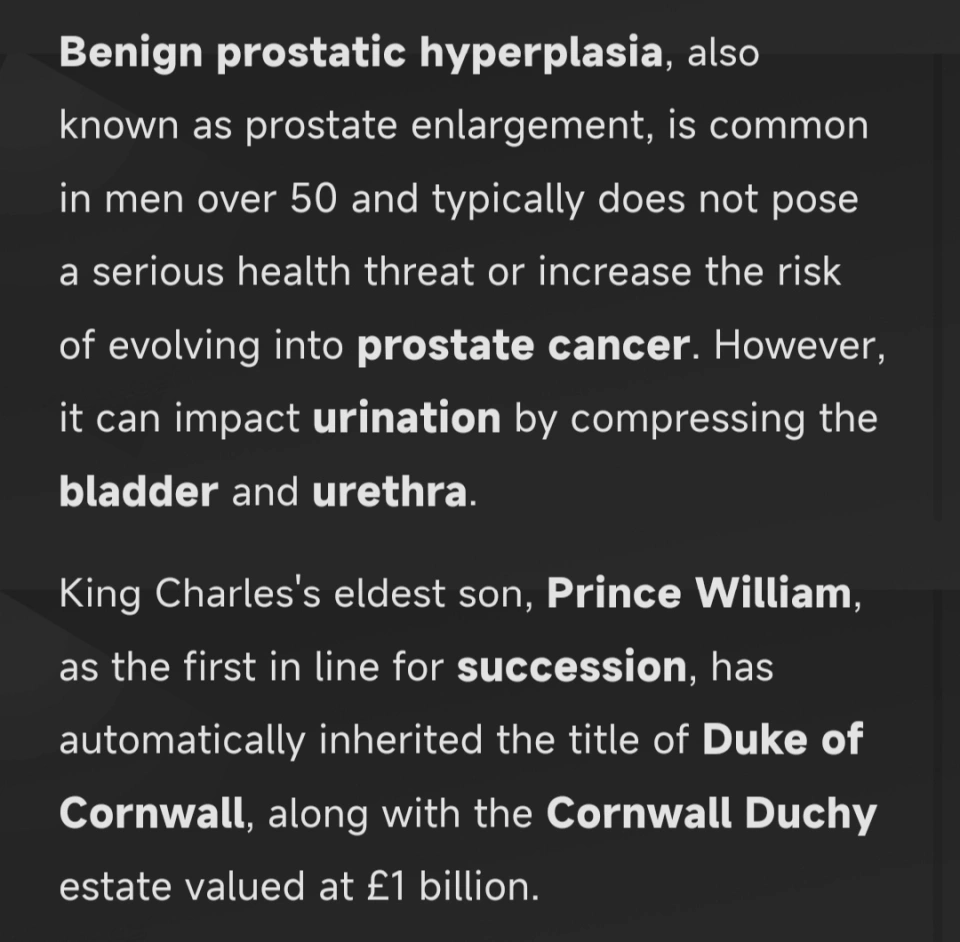
Task: Click the number '50' in the text
Action: (313, 199)
